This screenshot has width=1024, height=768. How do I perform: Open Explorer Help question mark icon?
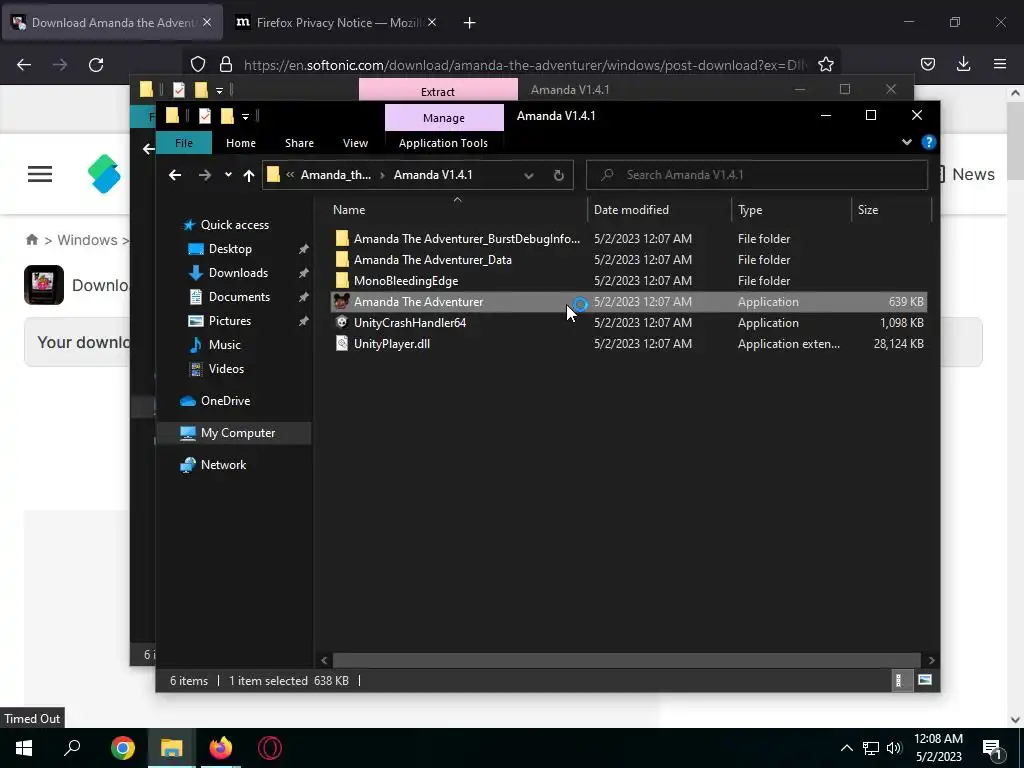tap(929, 142)
